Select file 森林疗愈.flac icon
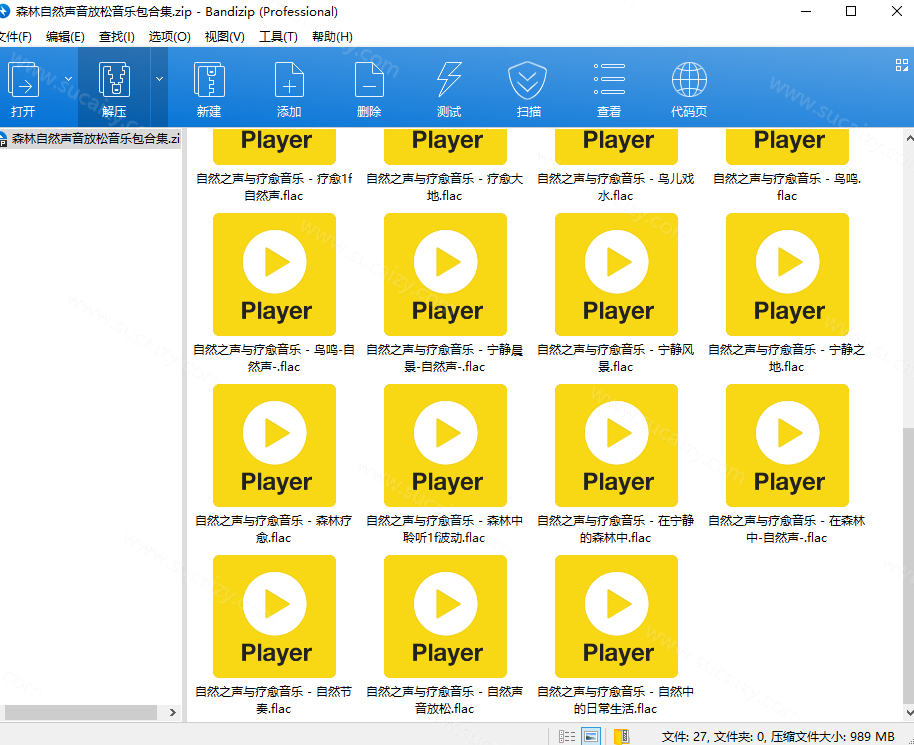The image size is (914, 745). [x=274, y=445]
